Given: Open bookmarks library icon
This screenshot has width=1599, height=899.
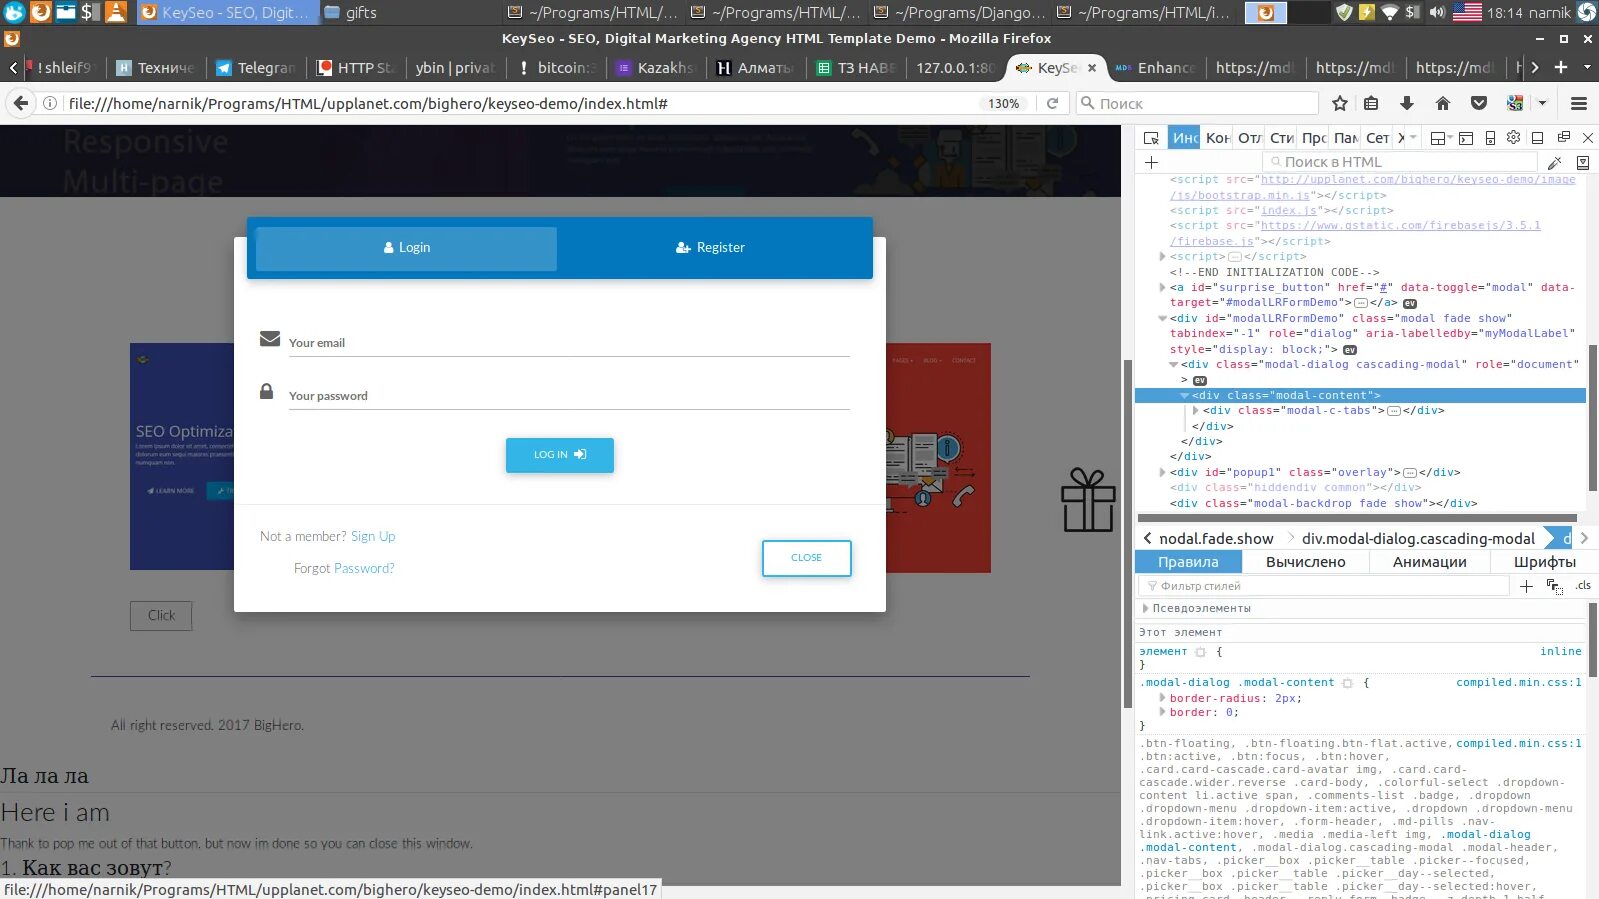Looking at the screenshot, I should [x=1371, y=103].
